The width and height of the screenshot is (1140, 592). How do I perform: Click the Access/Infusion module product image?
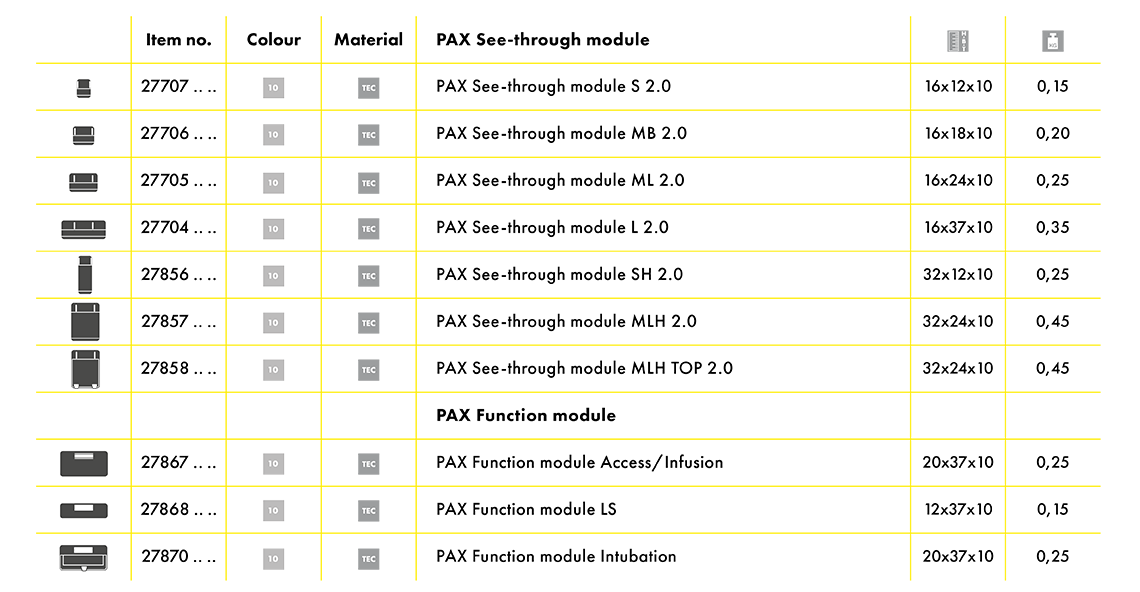click(x=84, y=463)
